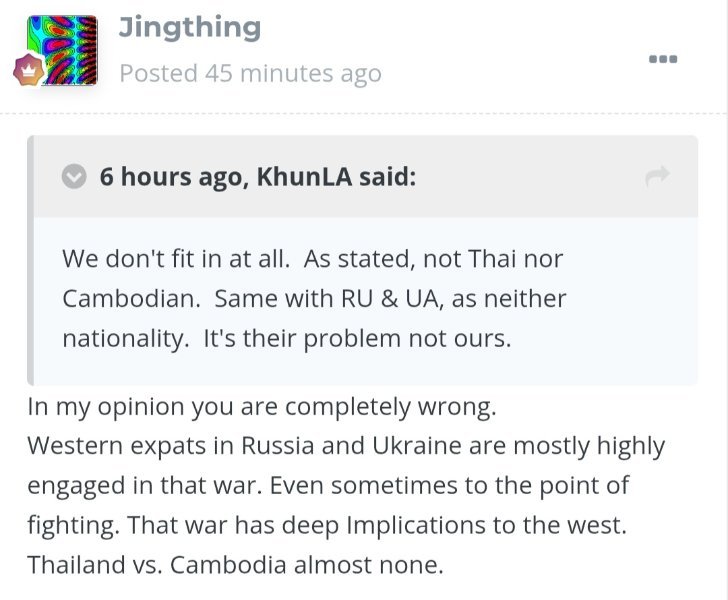Click the line starting "fighting. That war has deep"
Image resolution: width=728 pixels, height=600 pixels.
pos(327,526)
